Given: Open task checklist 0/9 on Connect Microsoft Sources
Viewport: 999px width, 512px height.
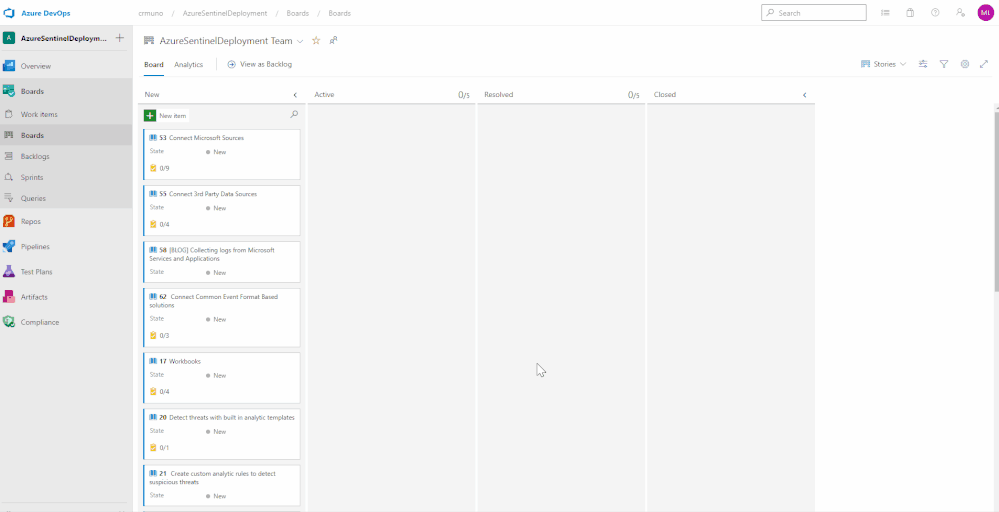Looking at the screenshot, I should click(x=159, y=169).
